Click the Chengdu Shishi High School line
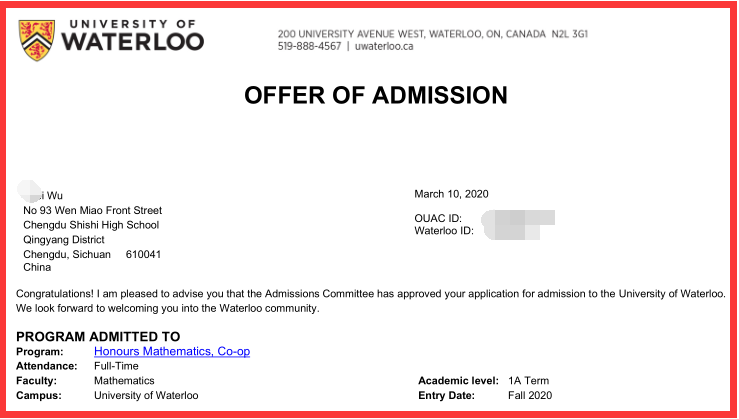739x419 pixels. click(90, 225)
